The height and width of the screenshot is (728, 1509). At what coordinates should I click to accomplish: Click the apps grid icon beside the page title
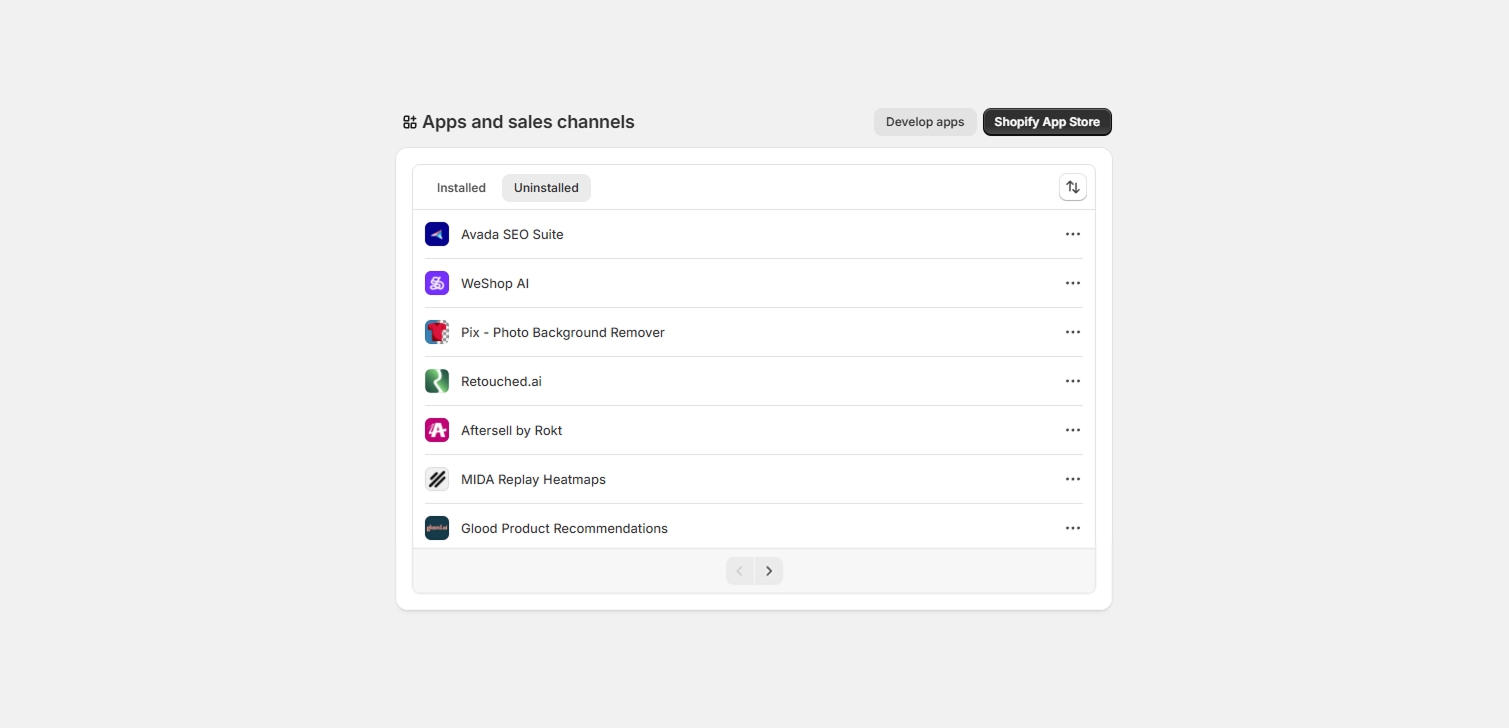coord(408,121)
